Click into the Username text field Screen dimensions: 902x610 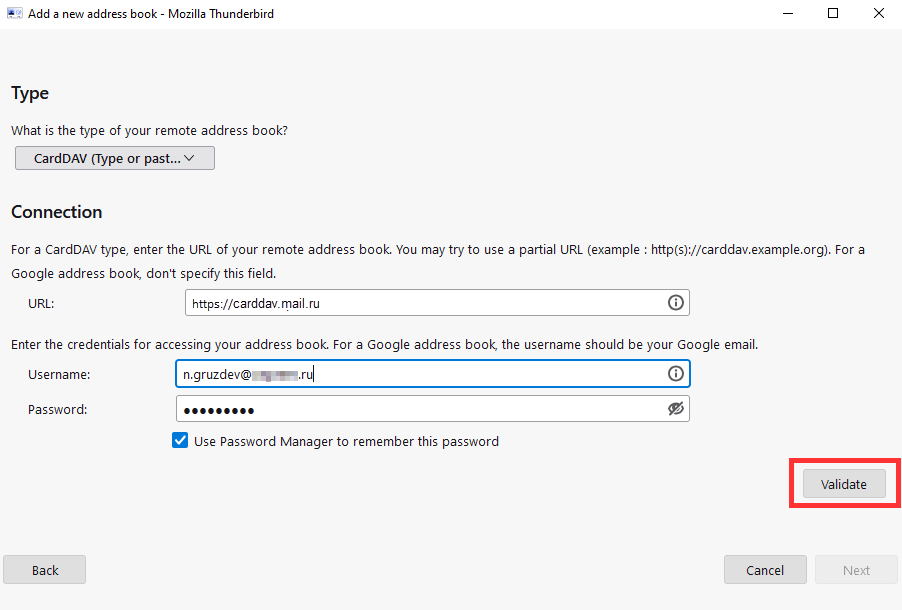coord(480,374)
